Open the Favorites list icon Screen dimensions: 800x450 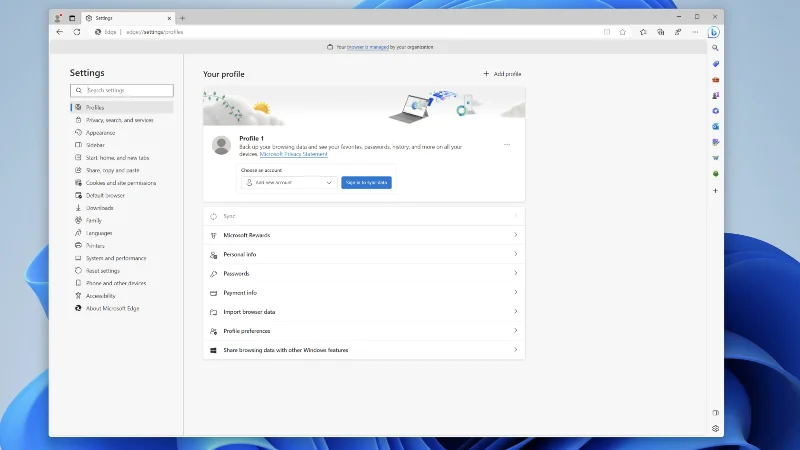(x=643, y=32)
